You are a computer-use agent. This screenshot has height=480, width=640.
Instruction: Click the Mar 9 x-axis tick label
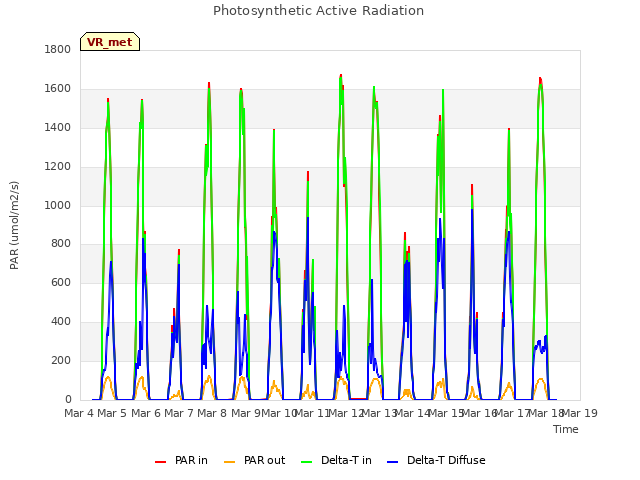(245, 413)
